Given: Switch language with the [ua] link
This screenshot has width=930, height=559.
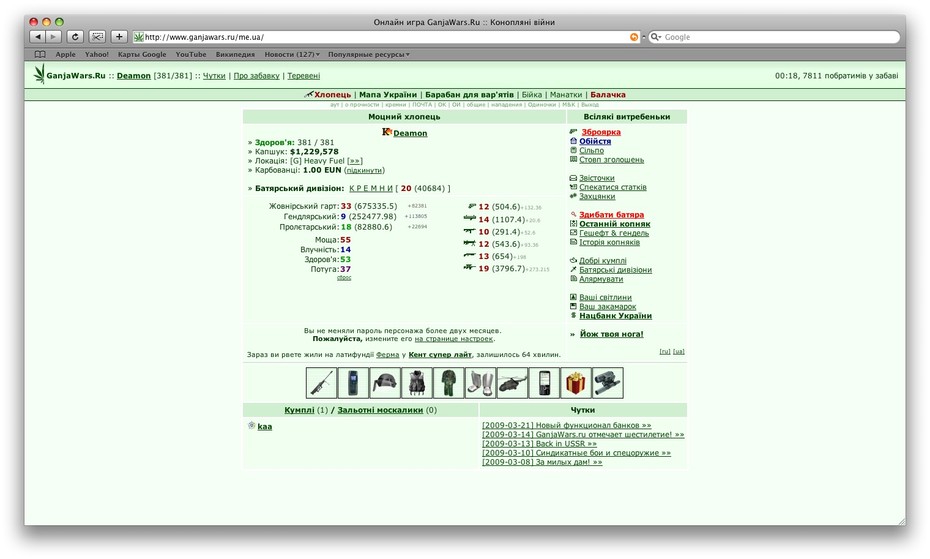Looking at the screenshot, I should (x=679, y=351).
